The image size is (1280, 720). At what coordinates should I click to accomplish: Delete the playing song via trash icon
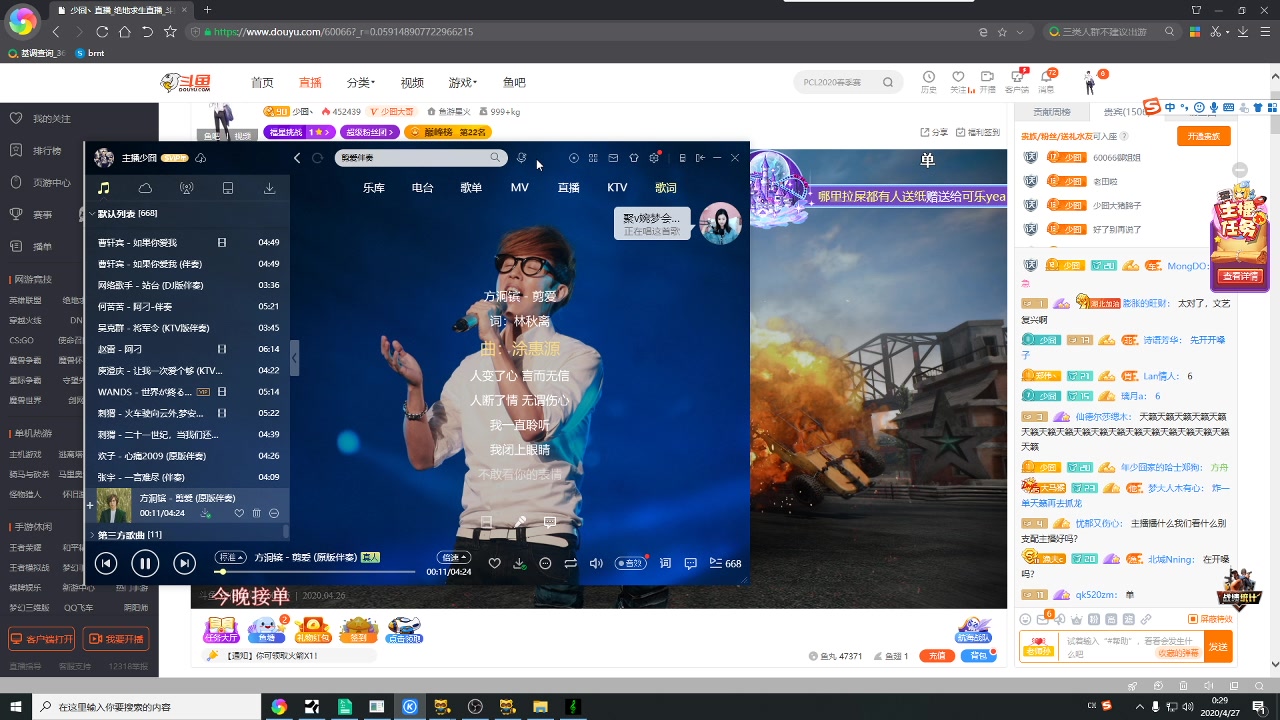pos(256,513)
